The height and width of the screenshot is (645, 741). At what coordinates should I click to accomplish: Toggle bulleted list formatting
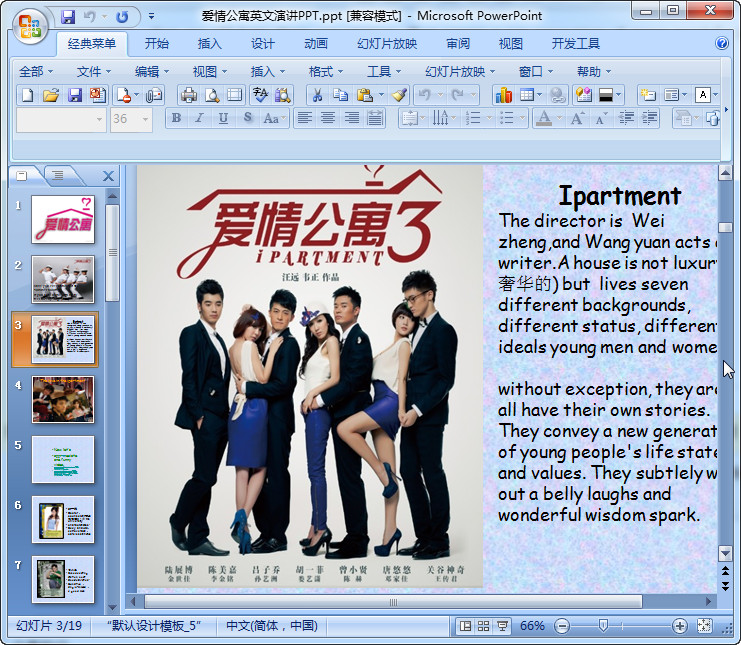[506, 118]
